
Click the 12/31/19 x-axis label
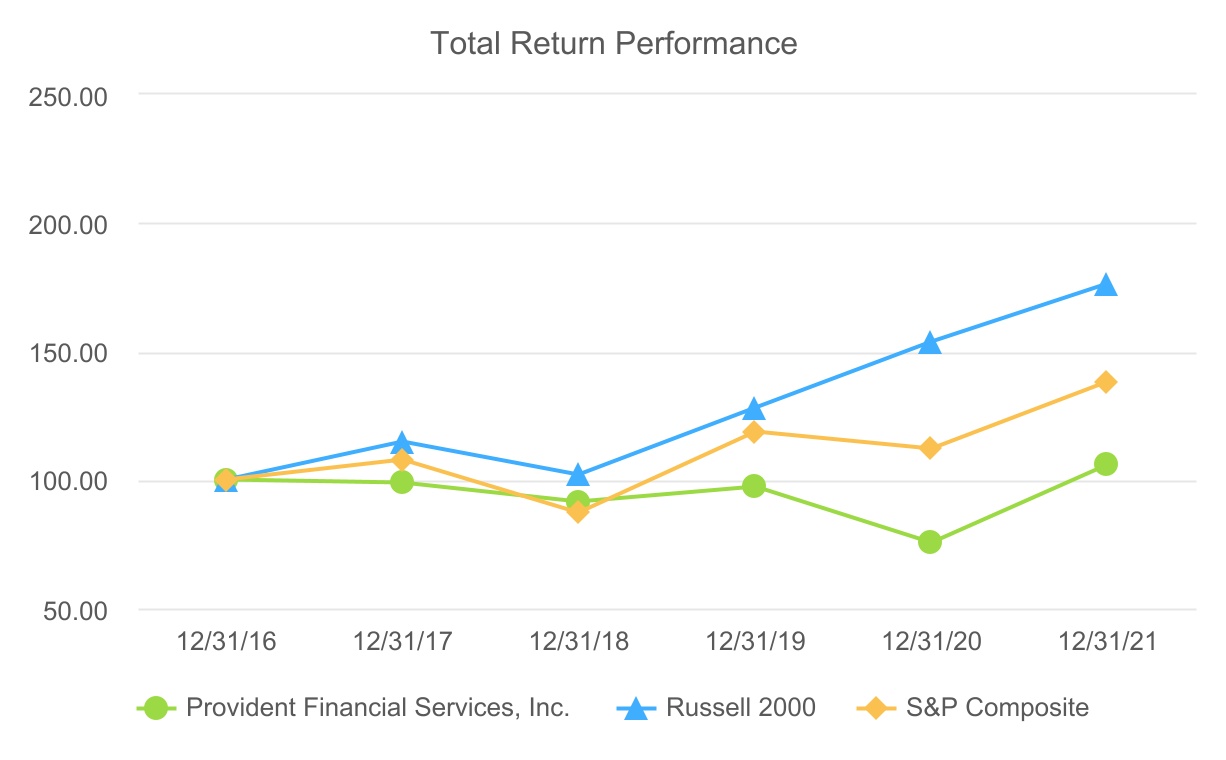753,642
